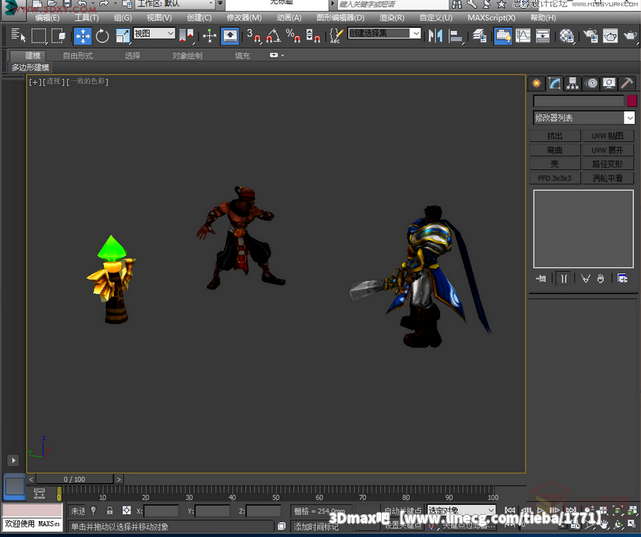
Task: Activate rectangular selection region tool
Action: coord(39,36)
